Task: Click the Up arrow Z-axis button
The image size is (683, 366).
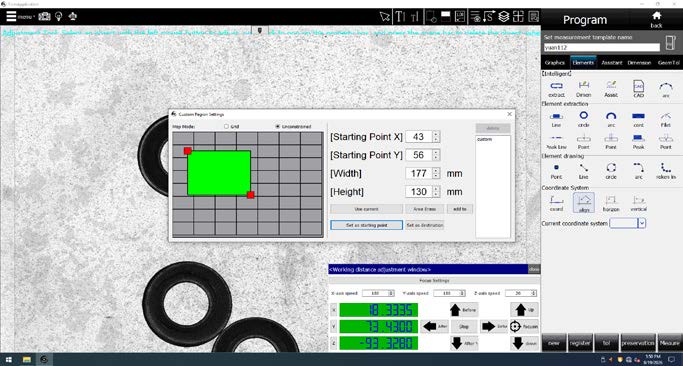Action: (524, 310)
